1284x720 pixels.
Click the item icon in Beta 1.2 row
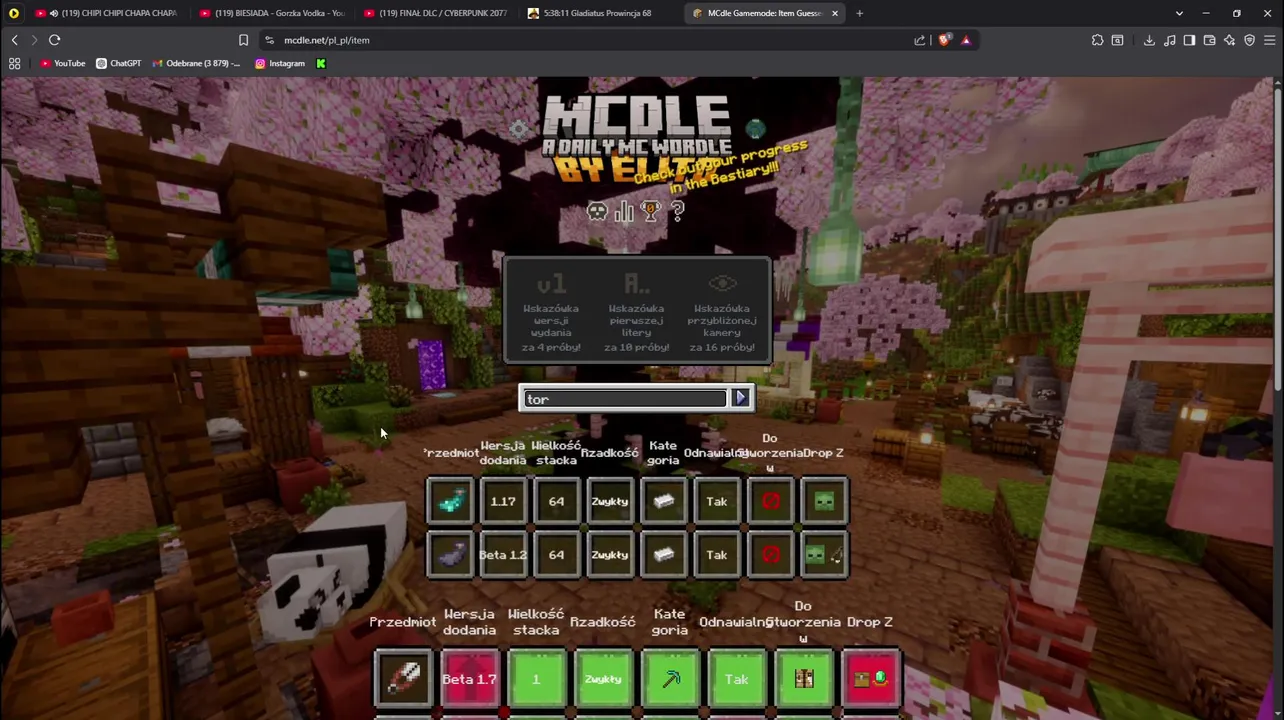pyautogui.click(x=450, y=555)
